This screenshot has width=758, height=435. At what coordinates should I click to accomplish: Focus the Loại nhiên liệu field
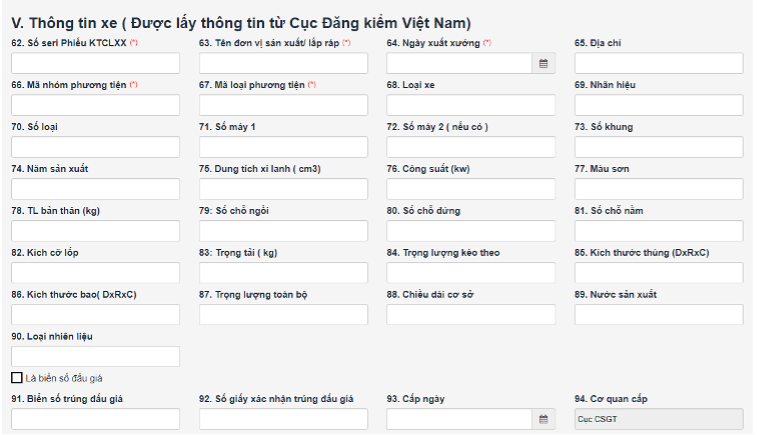coord(95,356)
